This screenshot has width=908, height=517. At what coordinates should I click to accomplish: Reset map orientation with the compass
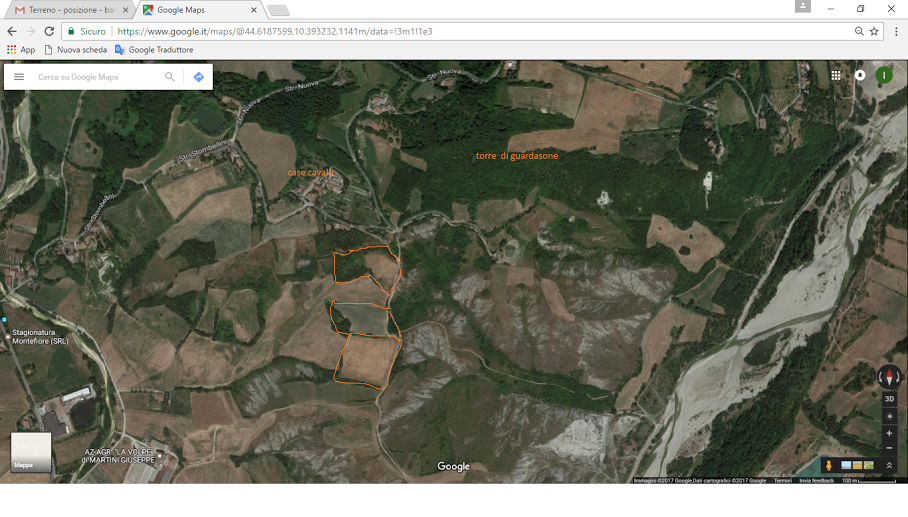tap(889, 377)
